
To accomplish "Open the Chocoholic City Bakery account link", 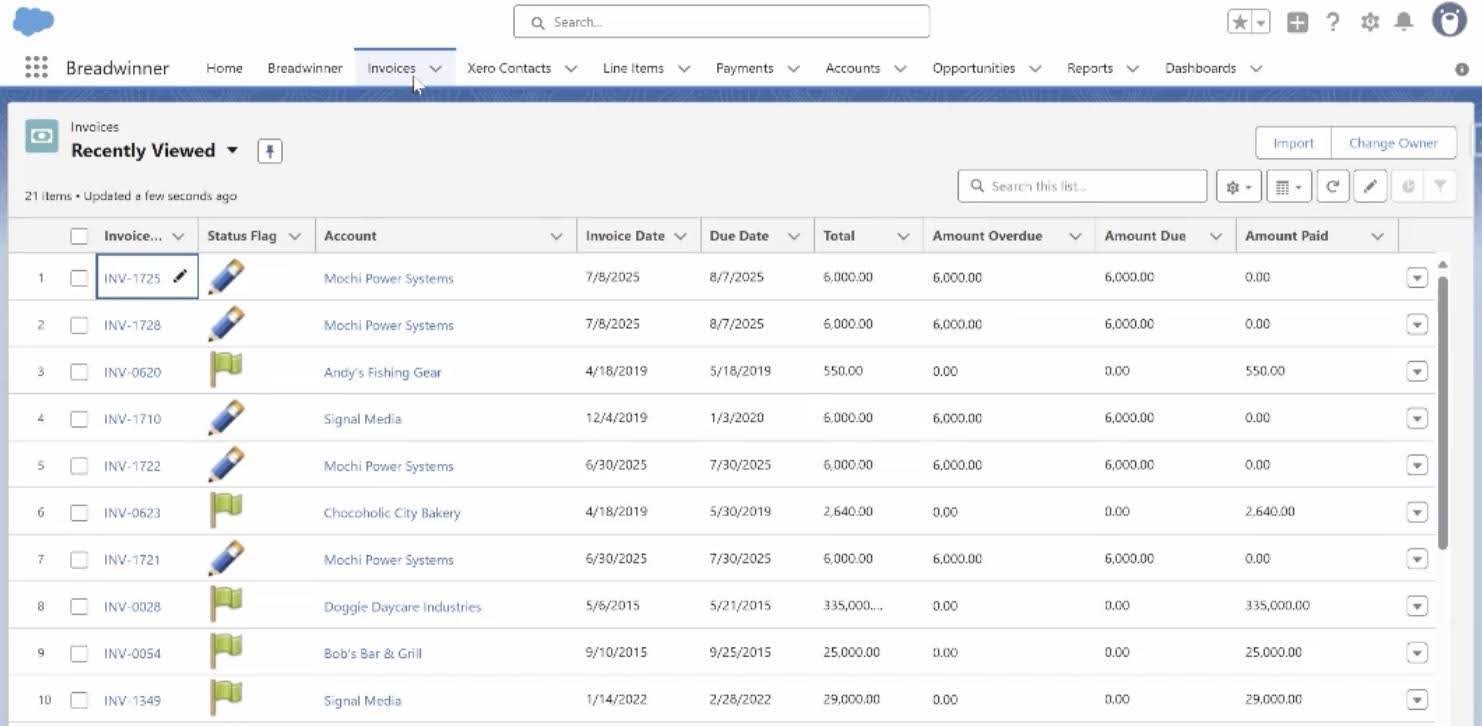I will 392,513.
